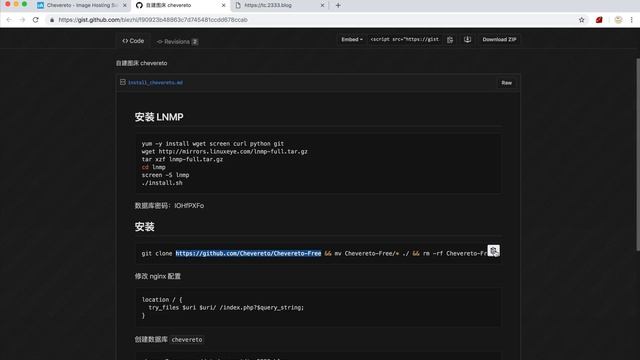Click the page vertical scrollbar
The image size is (640, 360).
(x=638, y=155)
